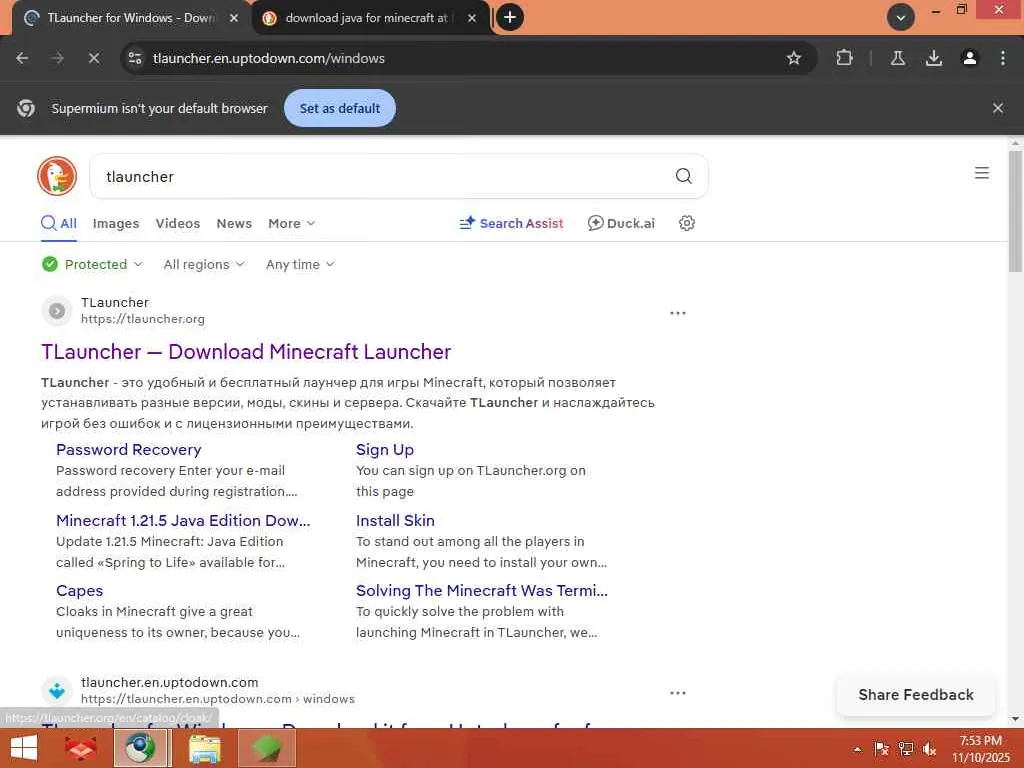Open the Downloads toolbar icon
This screenshot has width=1024, height=768.
point(934,58)
